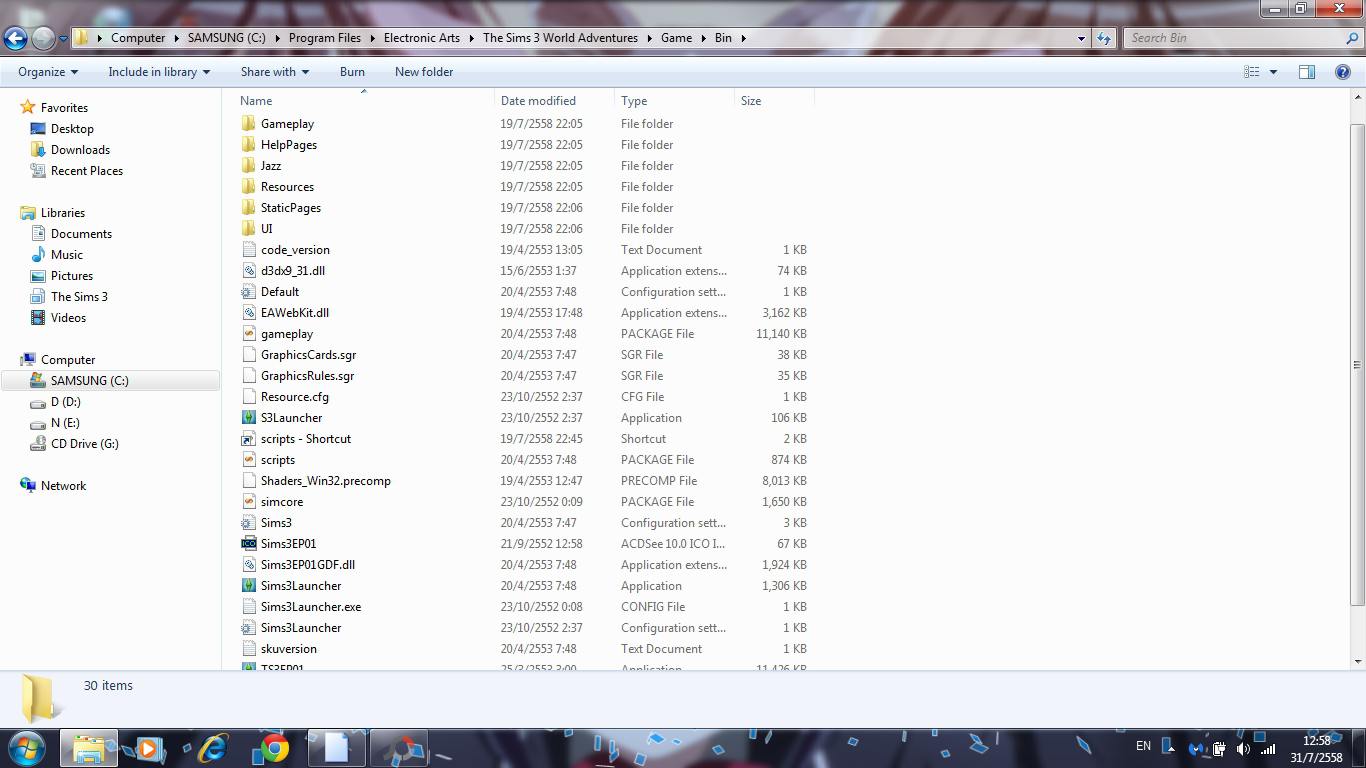
Task: Click Program Files in the address breadcrumb
Action: (x=325, y=38)
